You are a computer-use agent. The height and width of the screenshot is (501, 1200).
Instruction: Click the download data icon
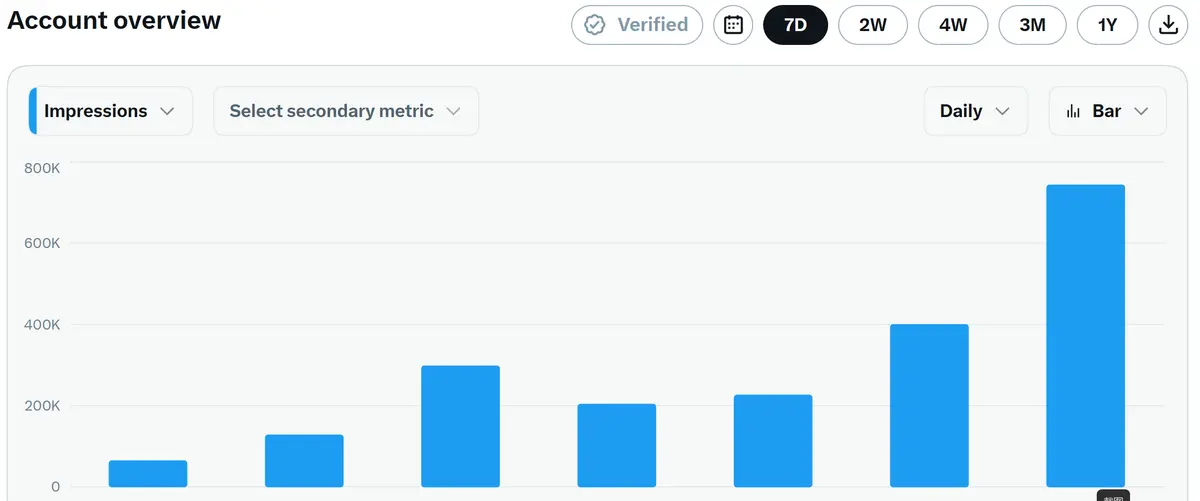pyautogui.click(x=1167, y=25)
